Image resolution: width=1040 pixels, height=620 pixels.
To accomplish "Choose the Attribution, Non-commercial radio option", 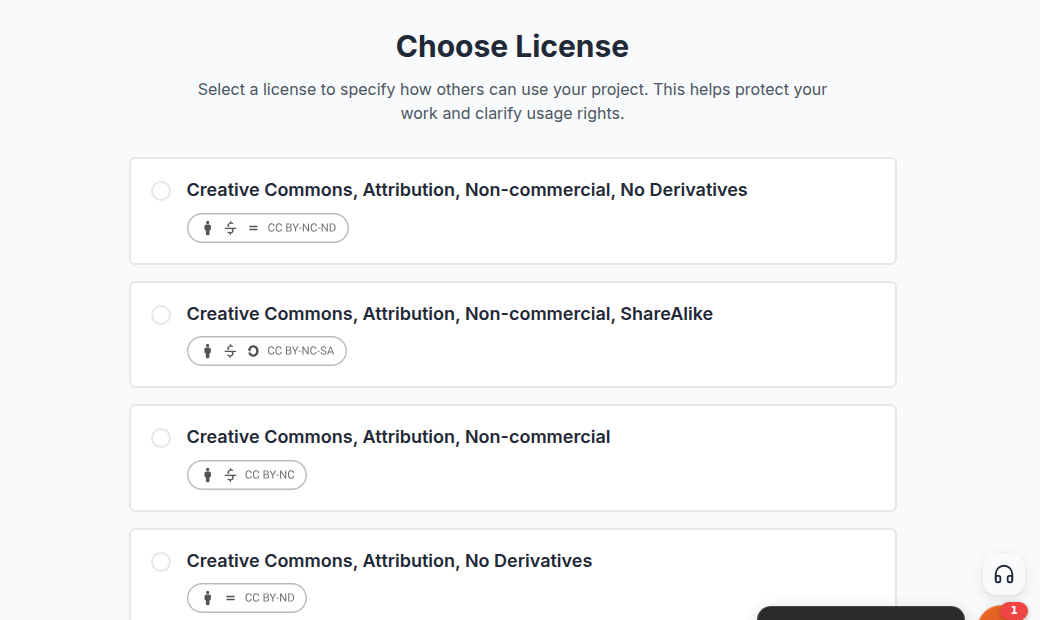I will pos(161,438).
